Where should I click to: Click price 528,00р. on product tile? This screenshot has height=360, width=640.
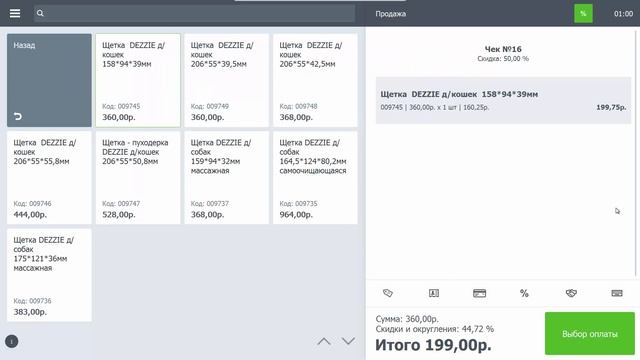[118, 215]
